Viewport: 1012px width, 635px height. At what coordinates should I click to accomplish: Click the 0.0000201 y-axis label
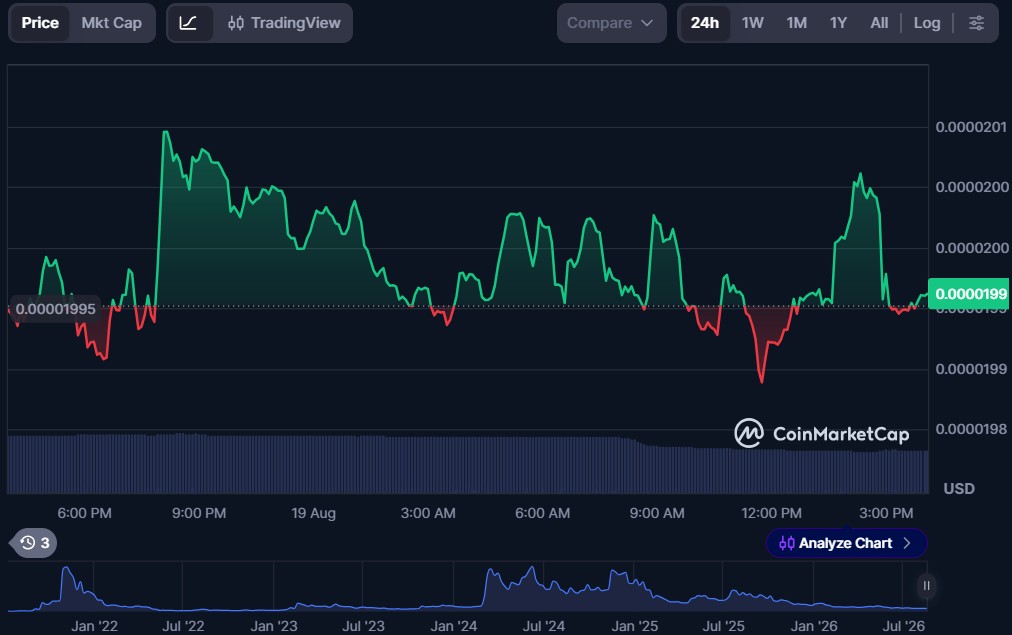[971, 127]
